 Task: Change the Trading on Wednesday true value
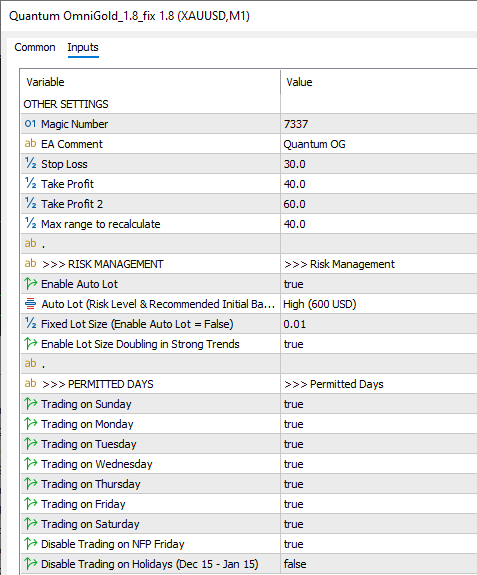pos(293,464)
